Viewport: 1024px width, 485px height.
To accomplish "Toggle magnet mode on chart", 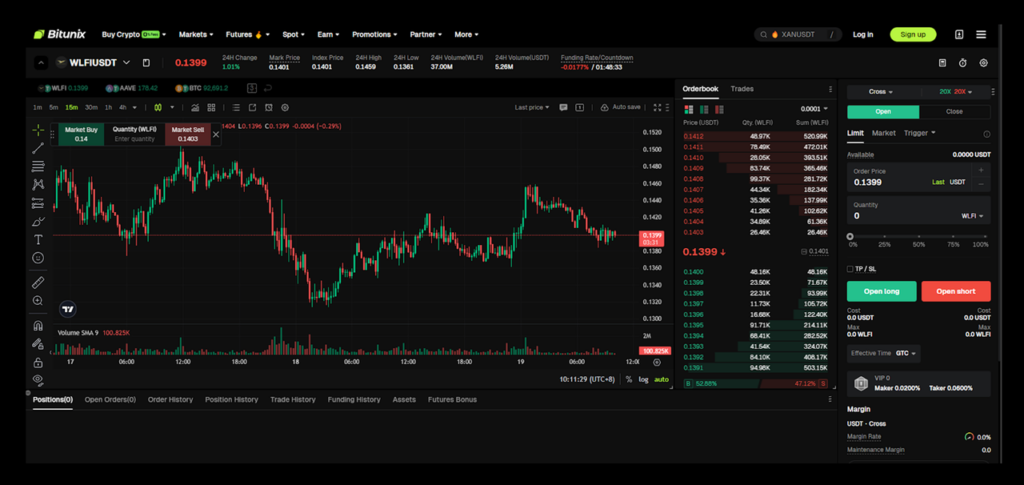I will click(38, 325).
